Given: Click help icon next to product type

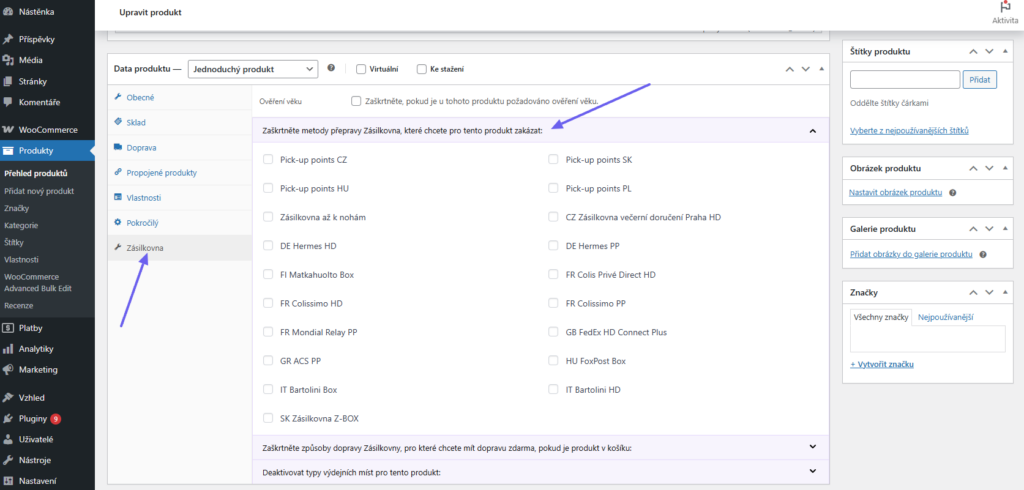Looking at the screenshot, I should [x=331, y=68].
